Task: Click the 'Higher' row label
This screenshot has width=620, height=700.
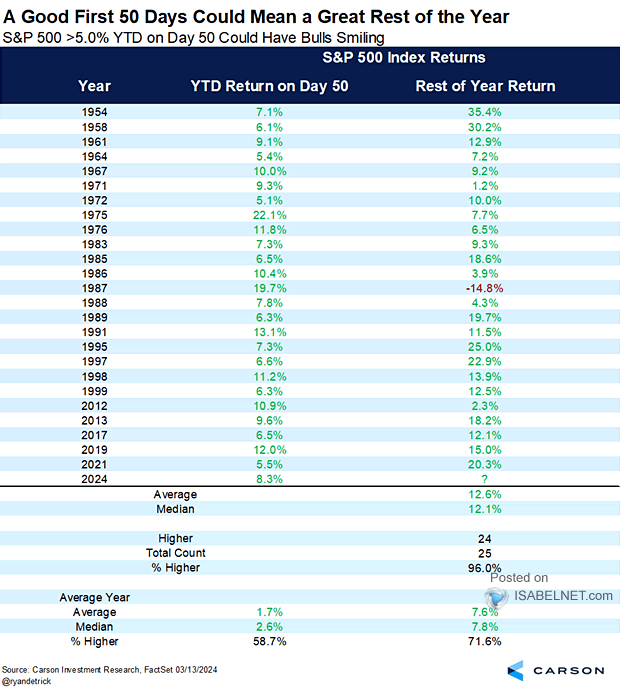Action: tap(175, 538)
